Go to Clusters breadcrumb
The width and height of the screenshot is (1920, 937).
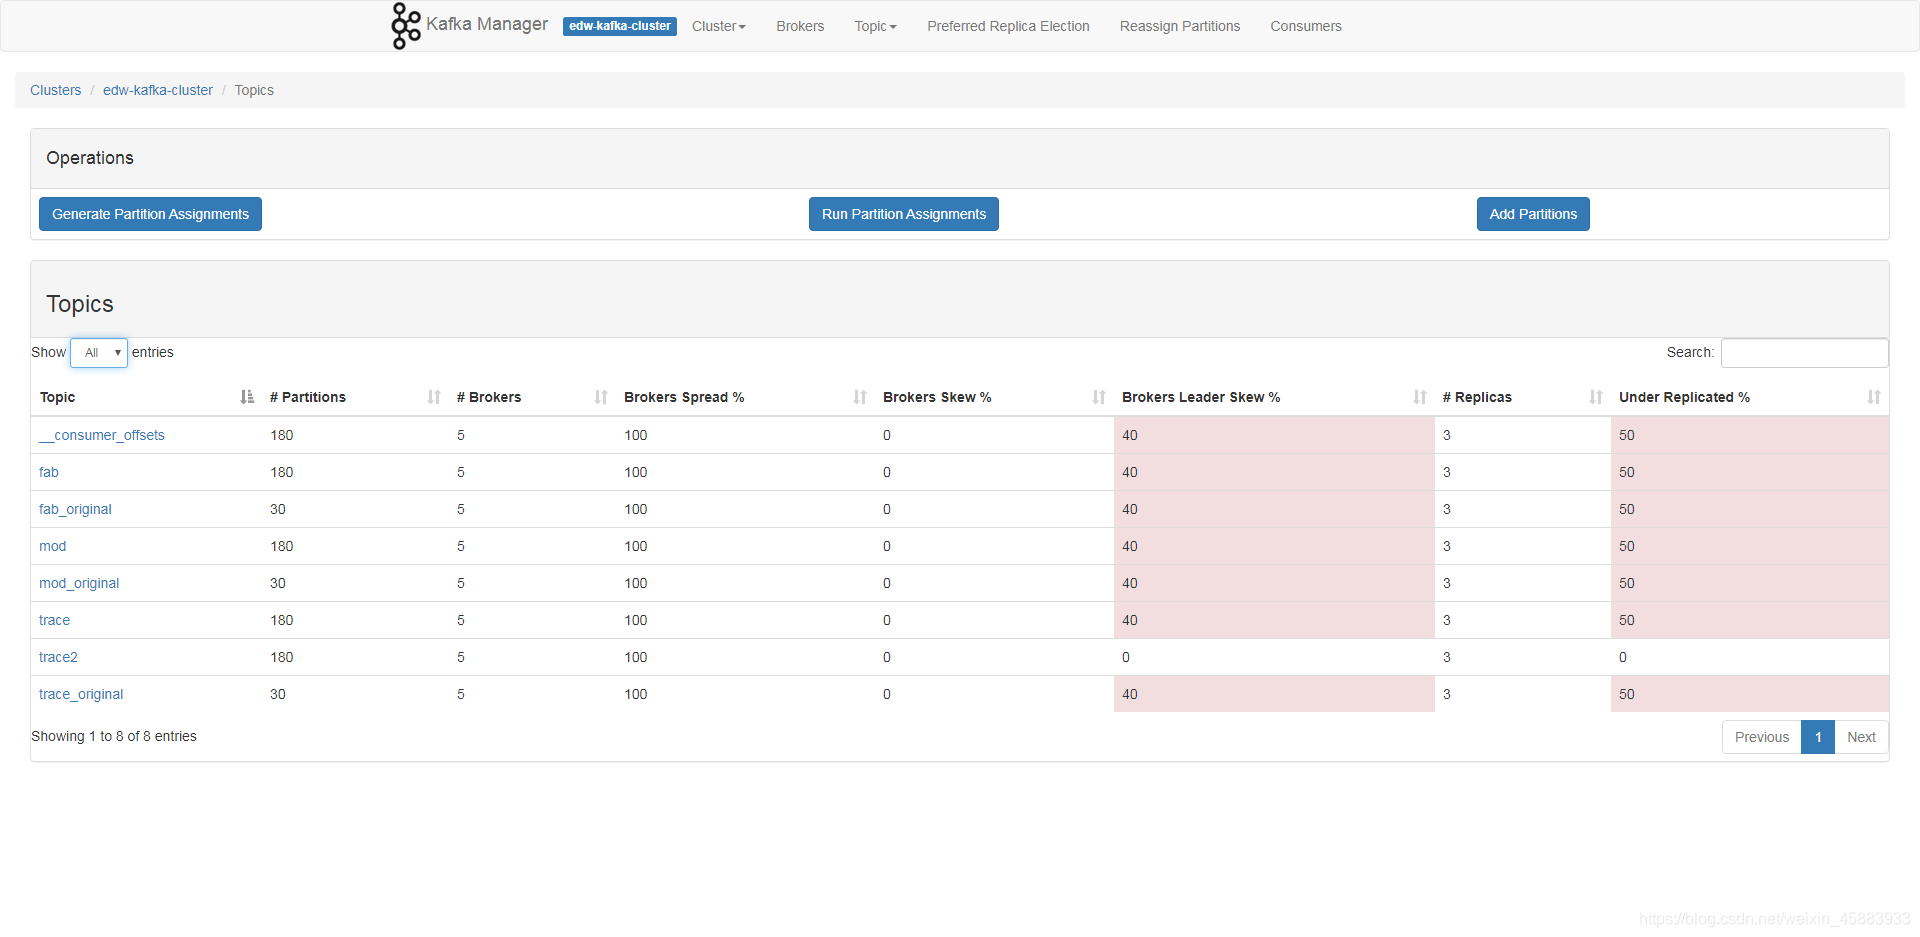point(56,90)
